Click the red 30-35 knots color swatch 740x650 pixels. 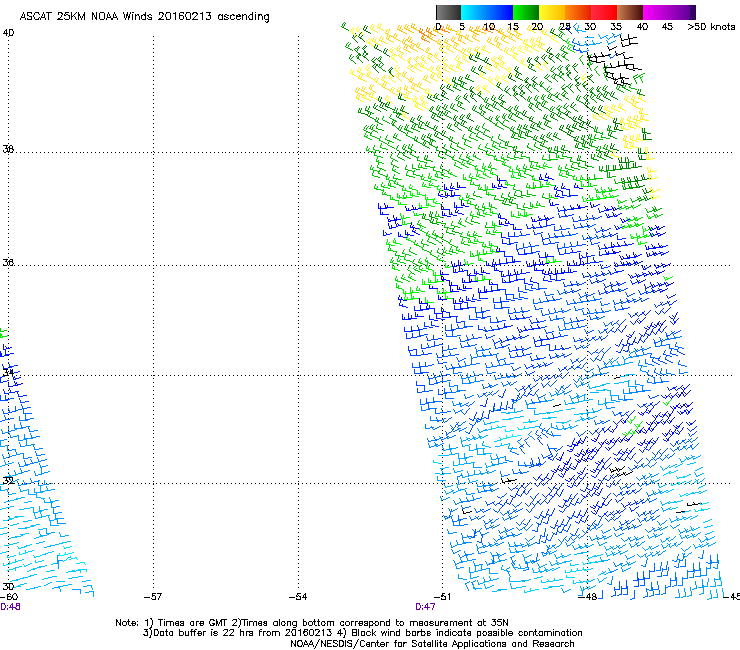604,12
